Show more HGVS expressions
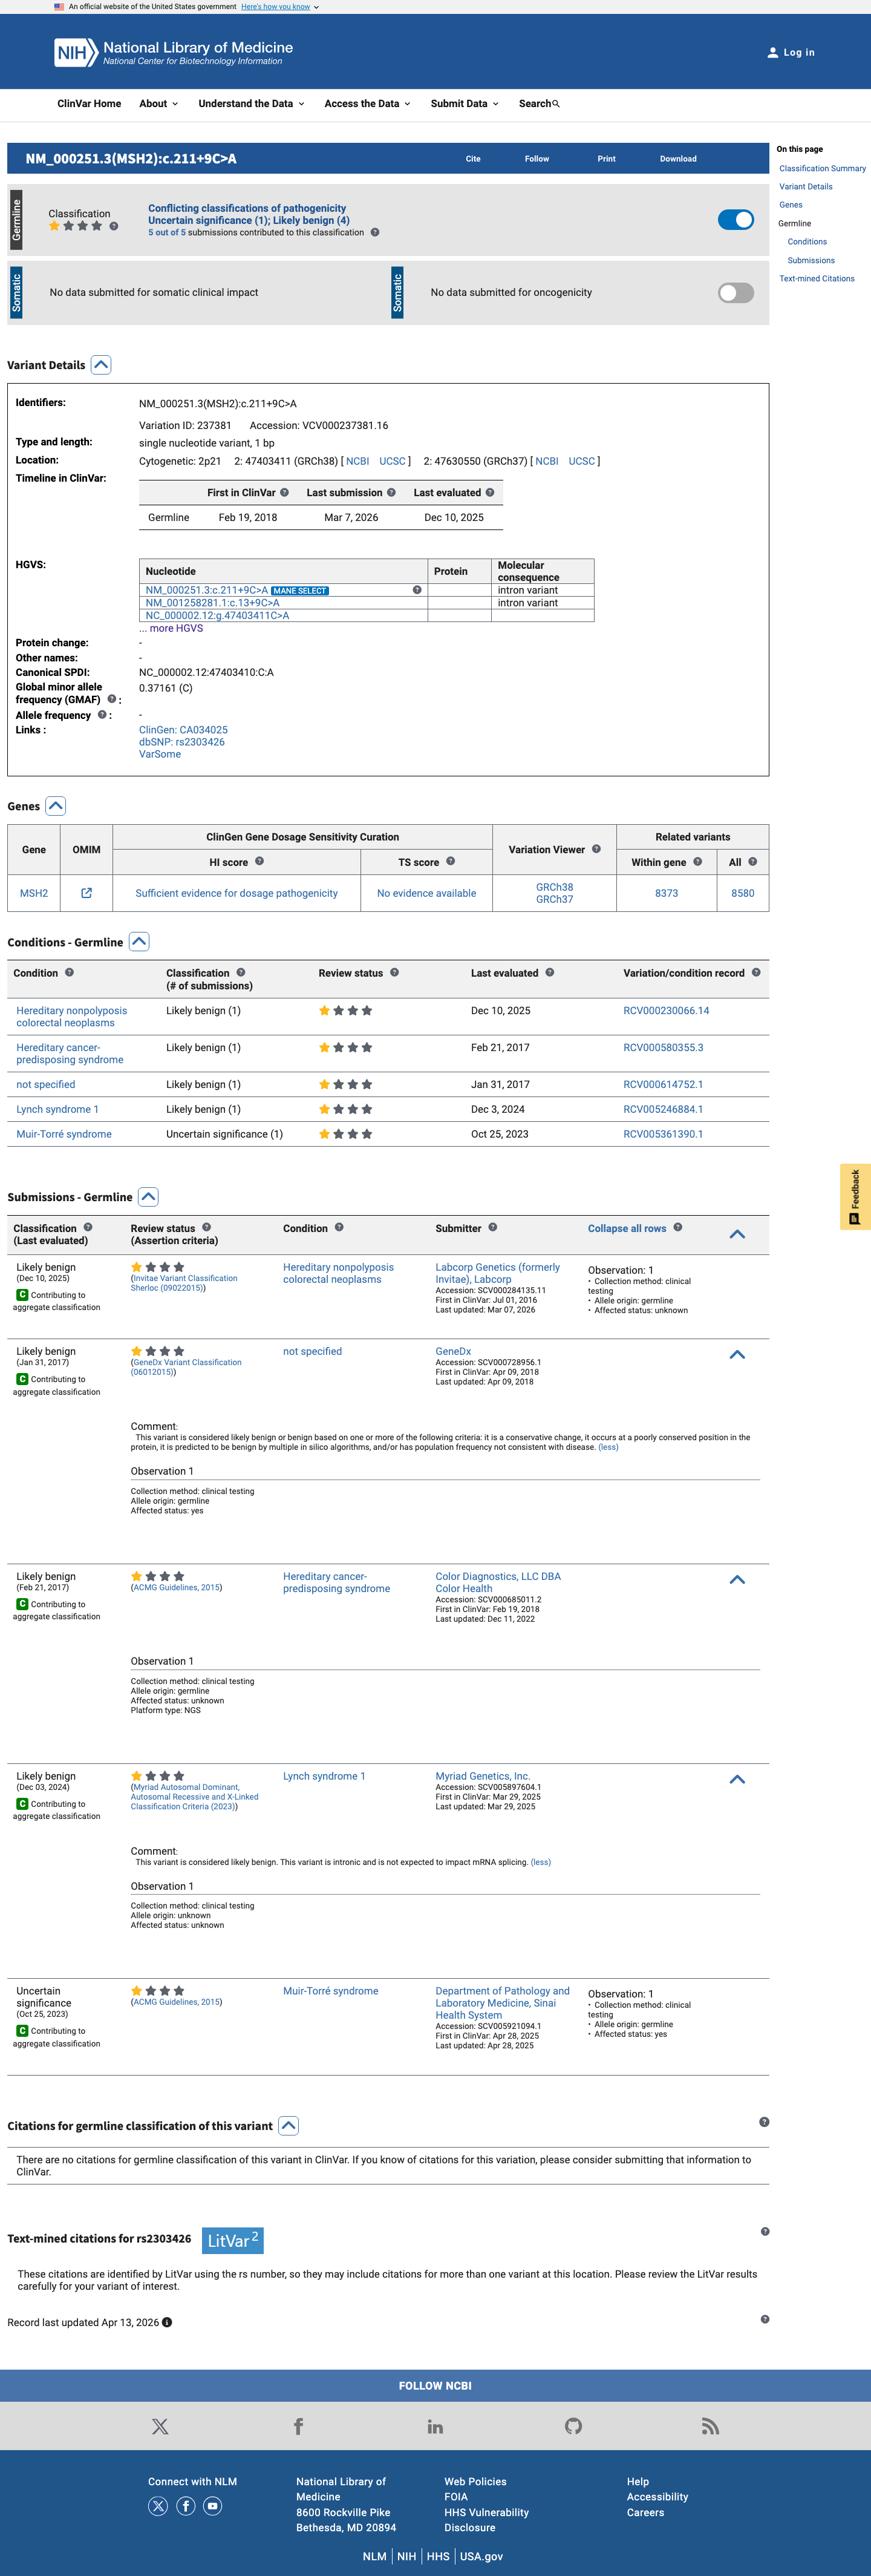The width and height of the screenshot is (871, 2576). tap(171, 628)
